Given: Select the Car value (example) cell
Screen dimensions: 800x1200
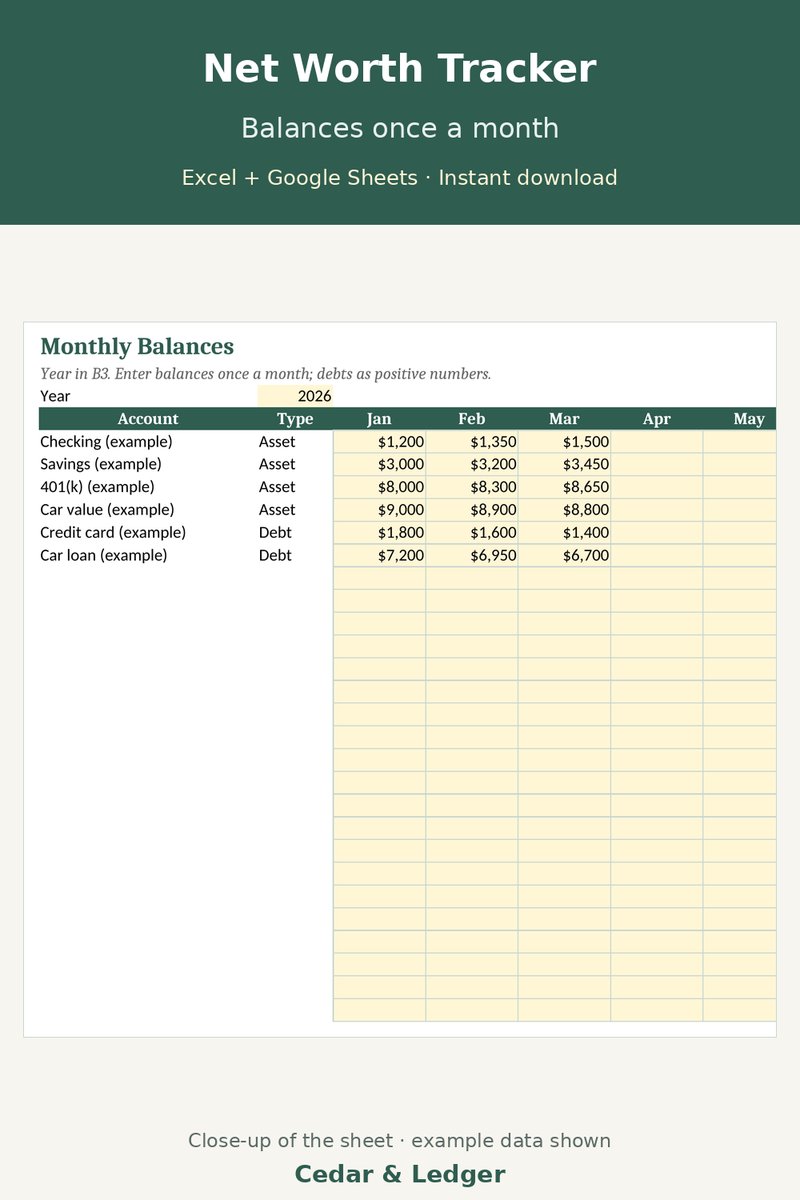Looking at the screenshot, I should point(148,509).
